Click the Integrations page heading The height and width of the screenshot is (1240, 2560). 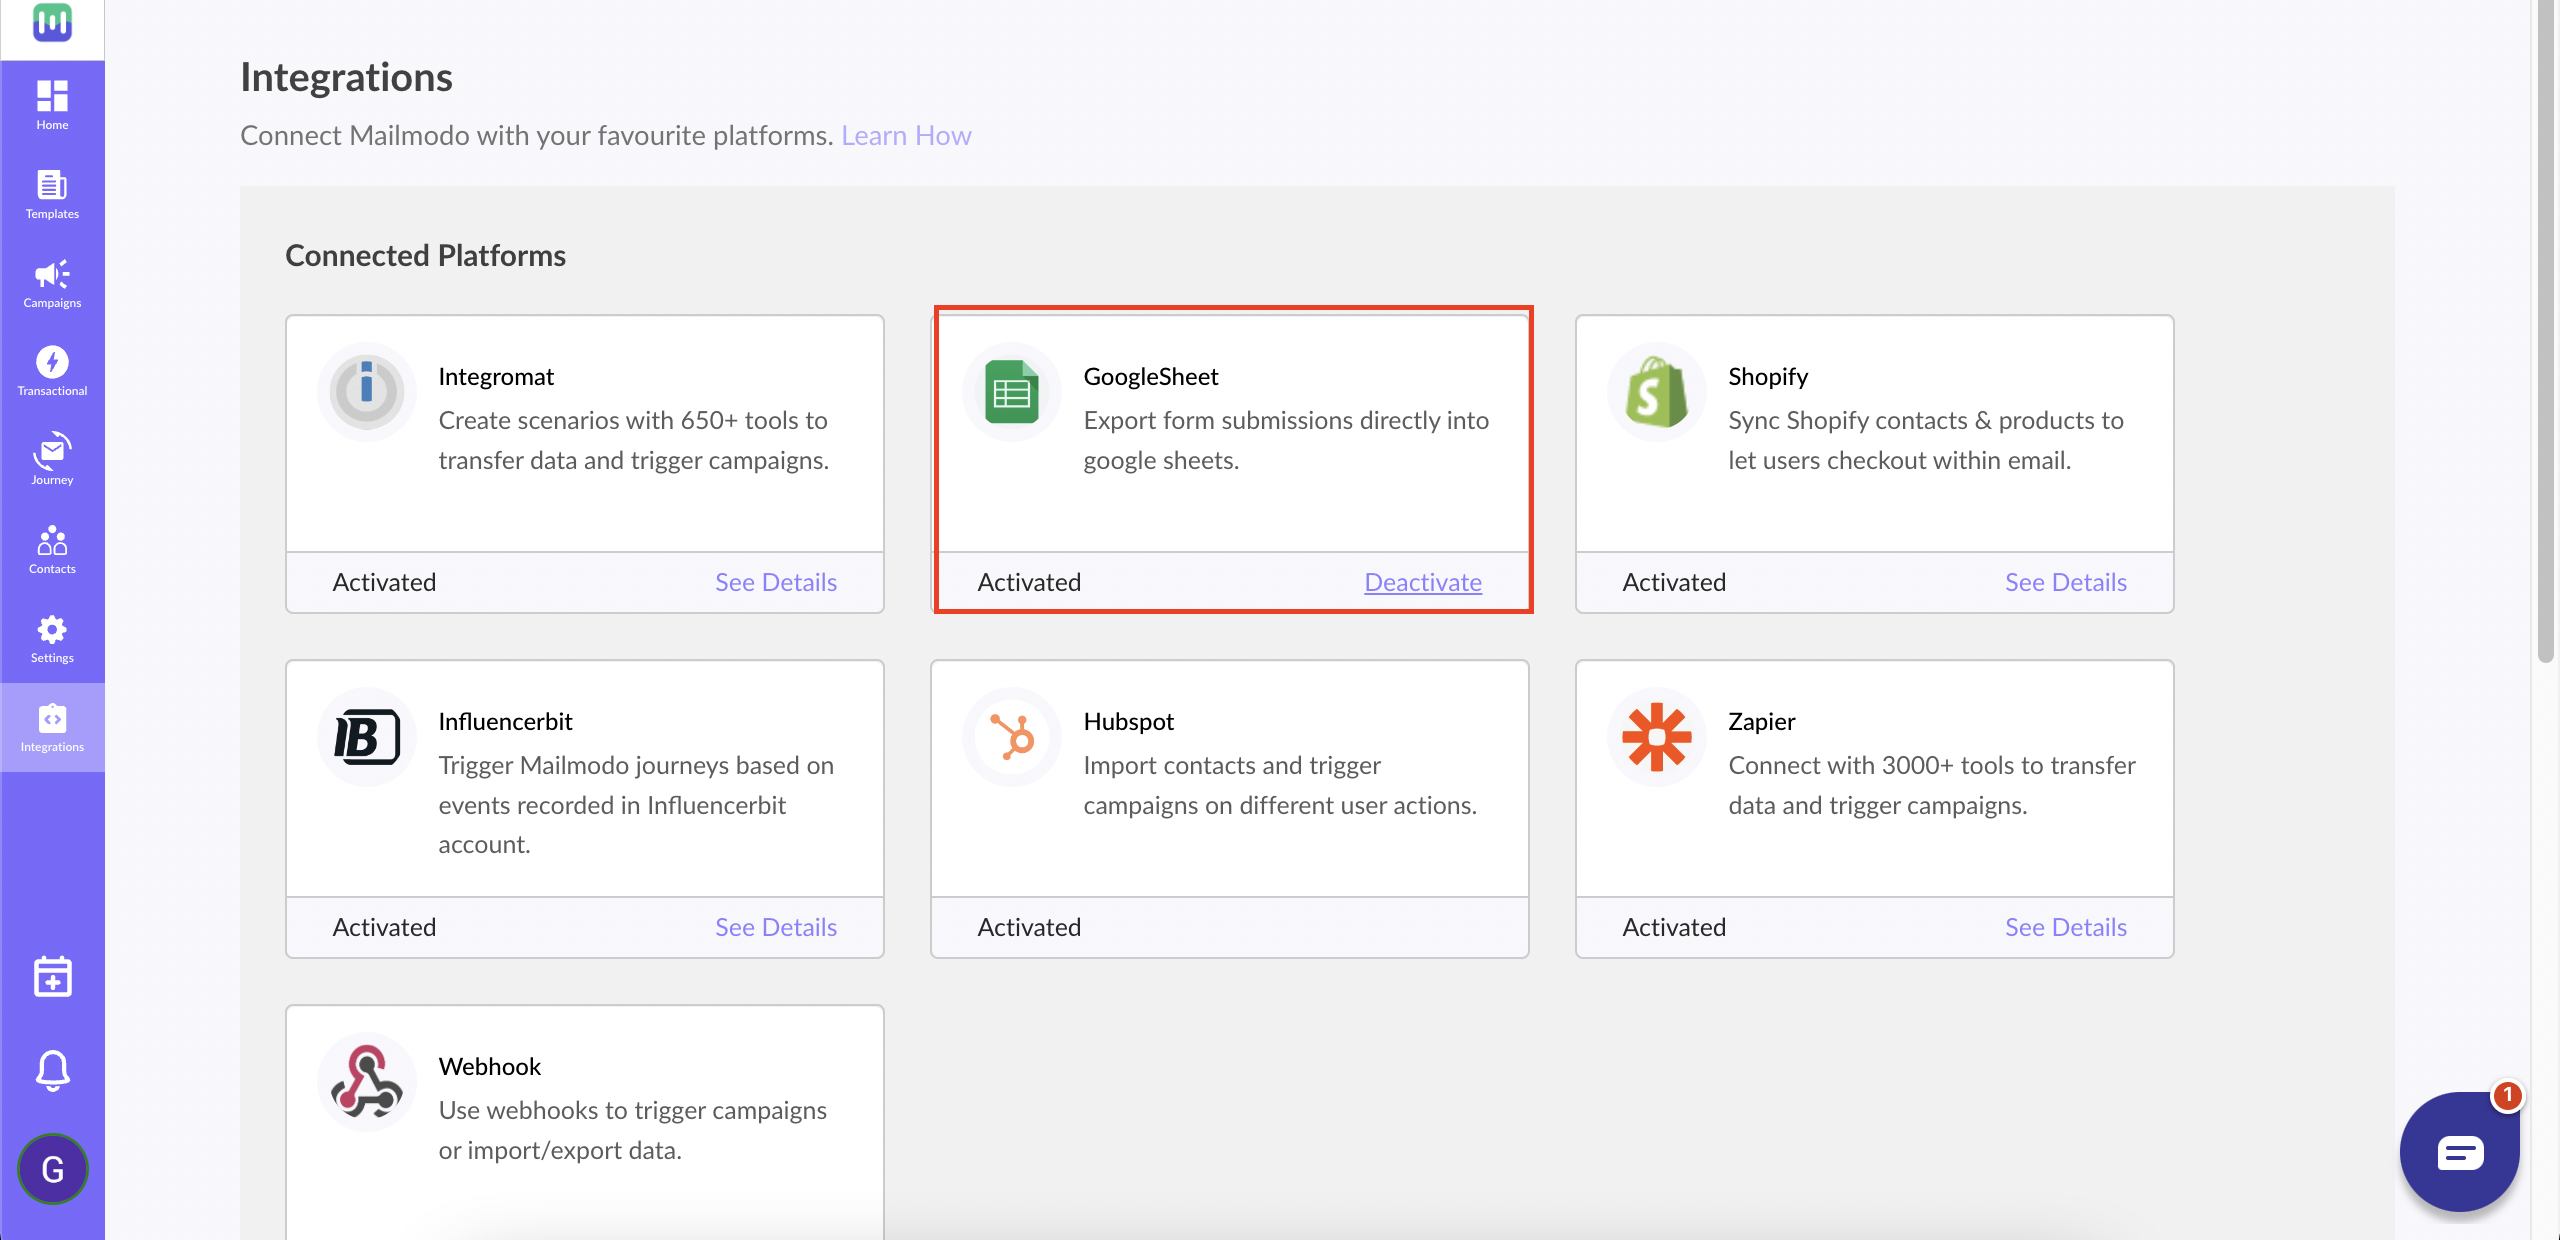point(346,77)
